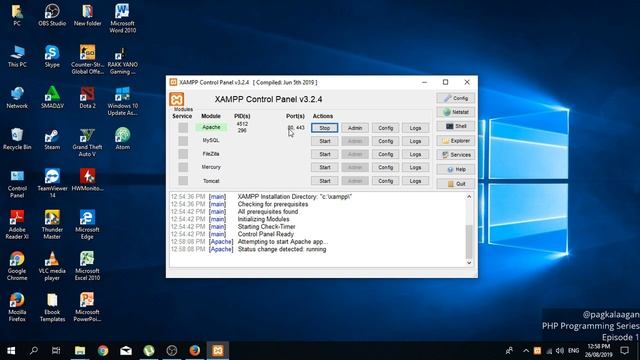Open Apache Admin page
This screenshot has height=360, width=640.
click(x=355, y=128)
